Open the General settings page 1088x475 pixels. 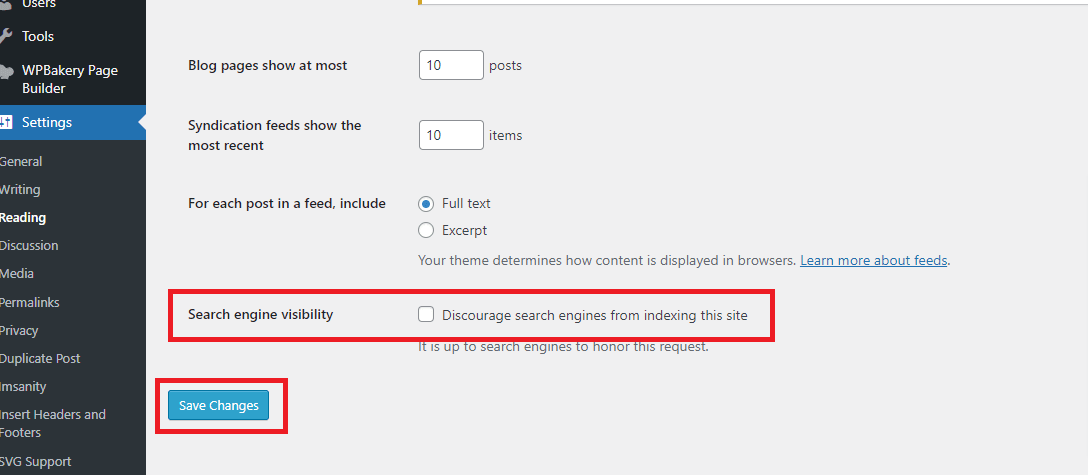(21, 161)
